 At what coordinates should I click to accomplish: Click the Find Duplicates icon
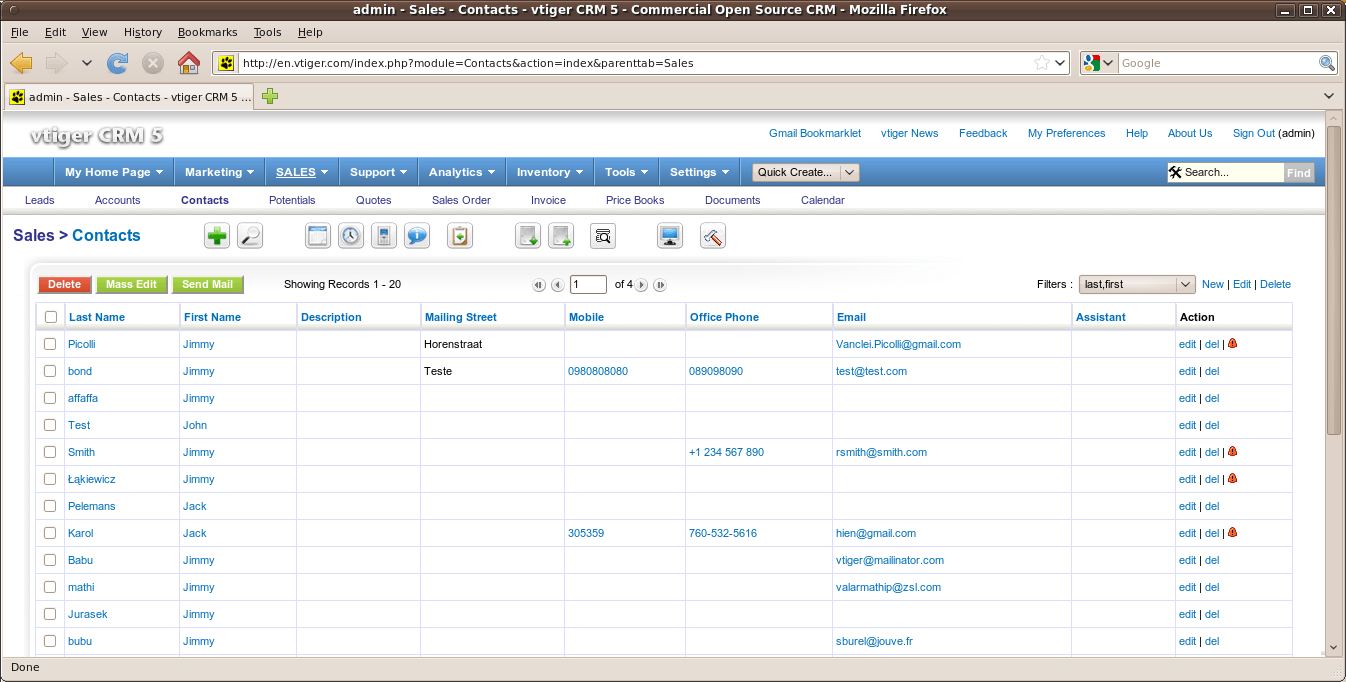tap(603, 236)
